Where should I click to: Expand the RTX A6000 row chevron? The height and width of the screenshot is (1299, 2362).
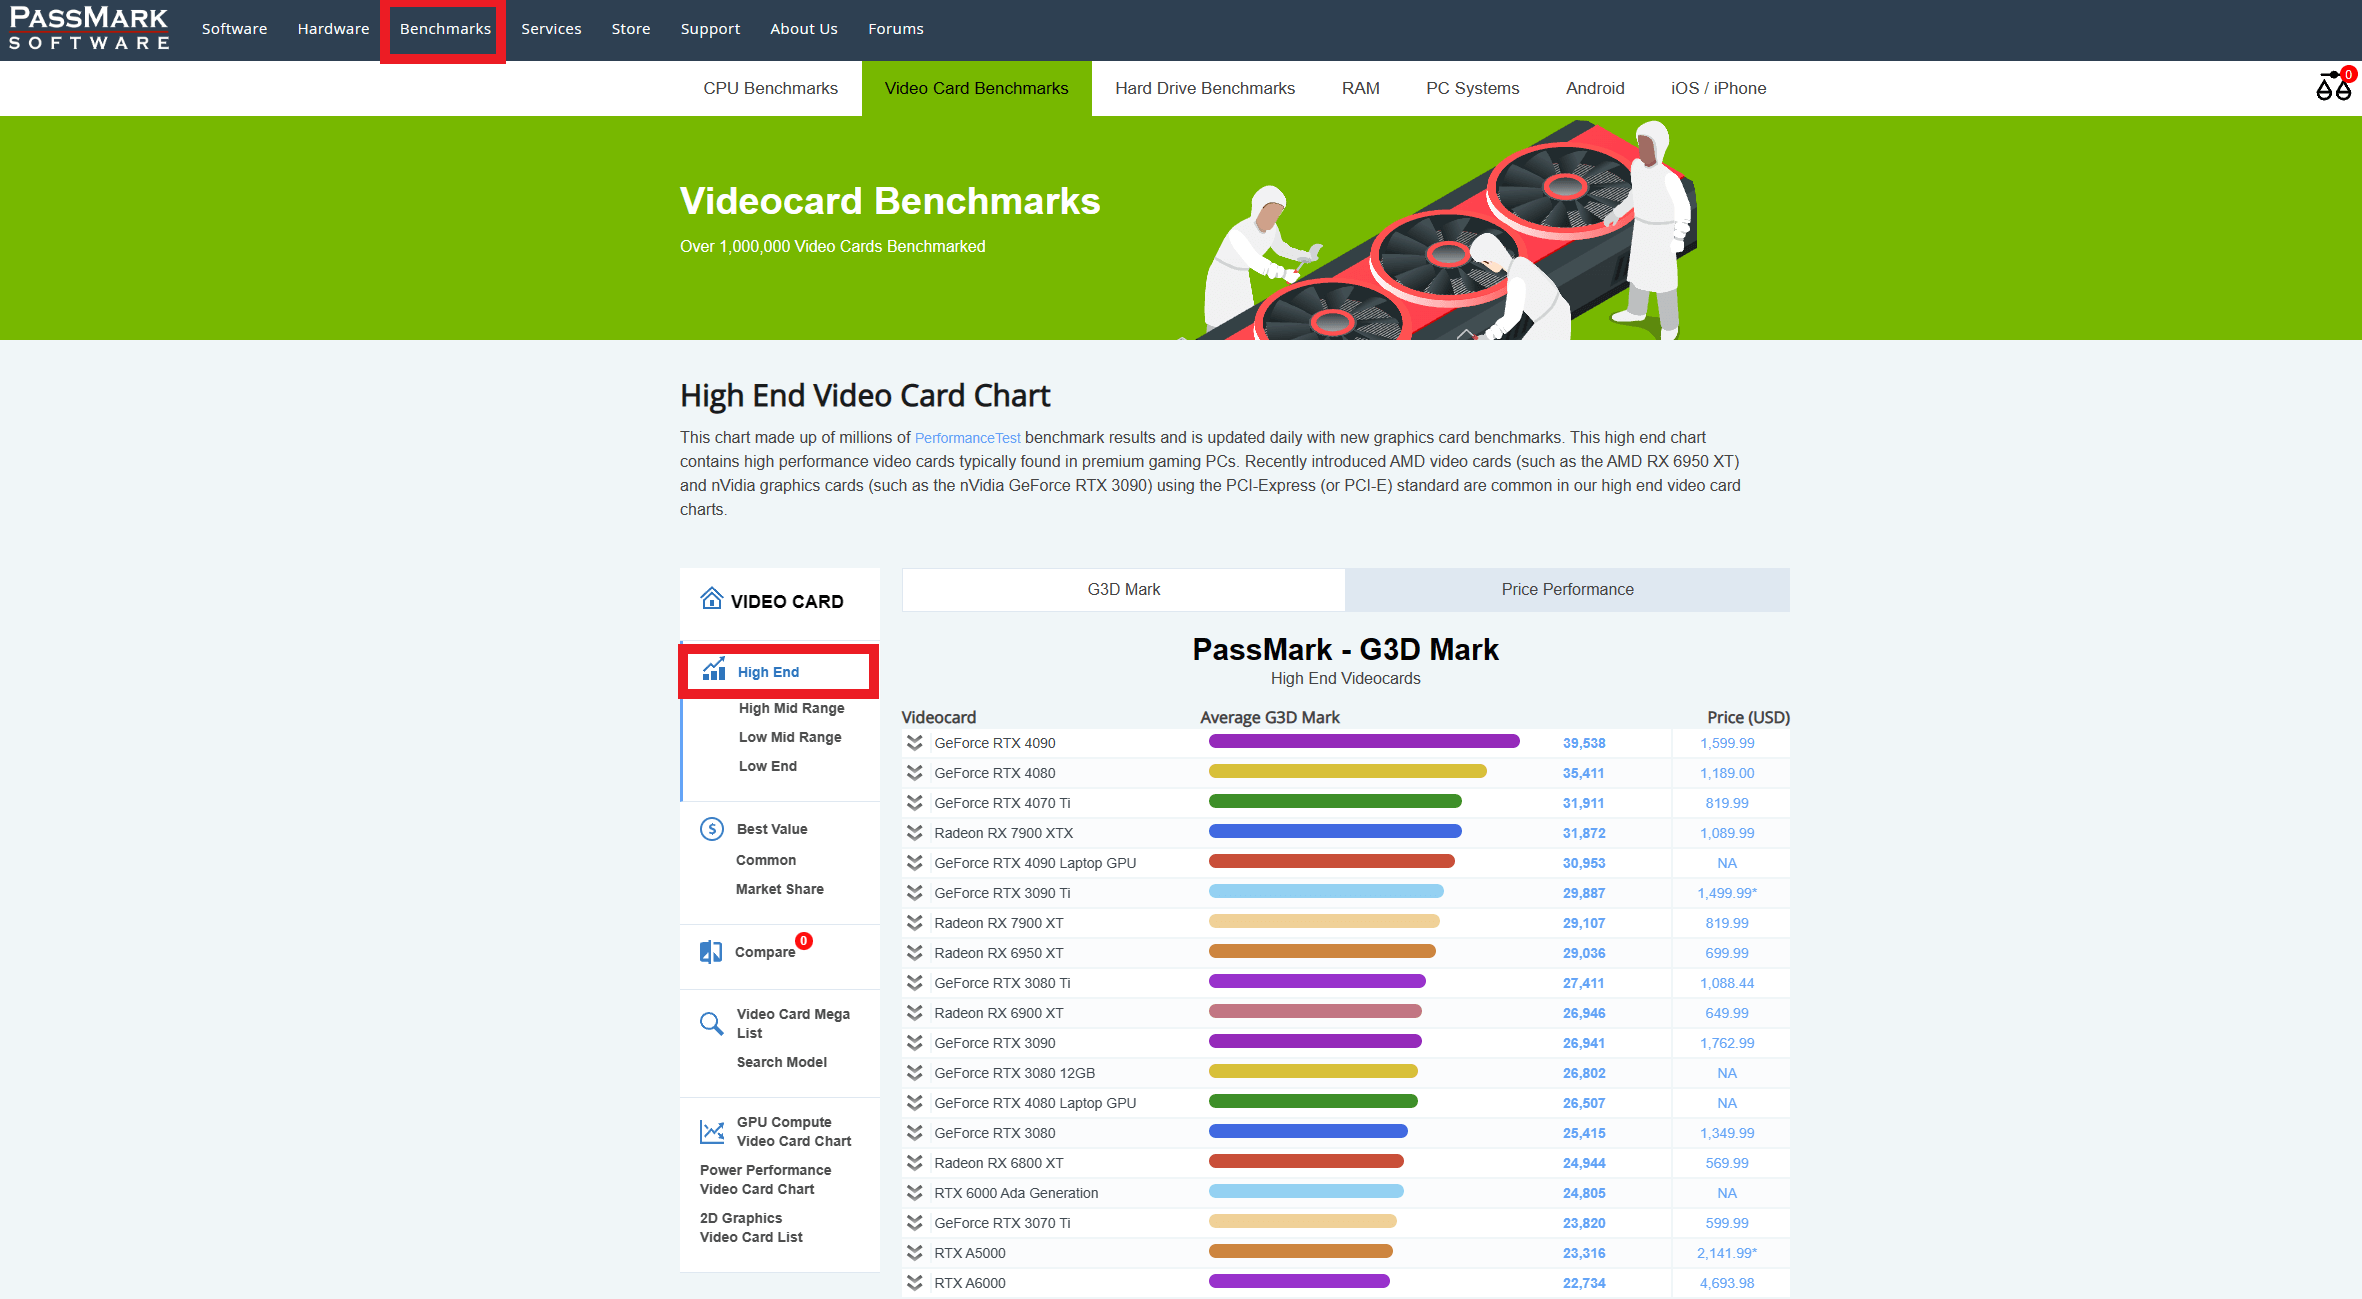pos(914,1283)
